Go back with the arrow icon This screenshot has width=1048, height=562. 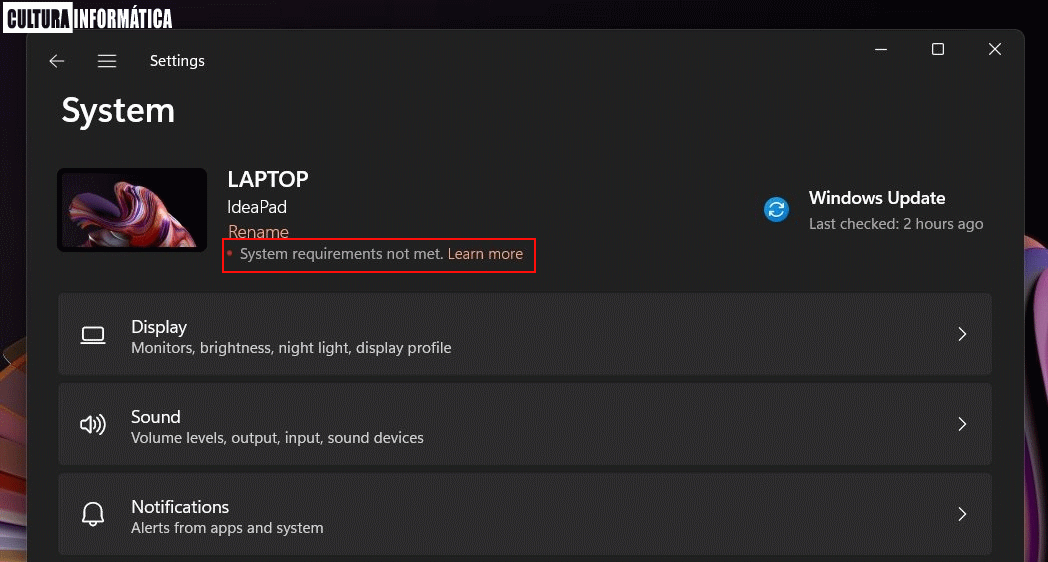(x=57, y=61)
